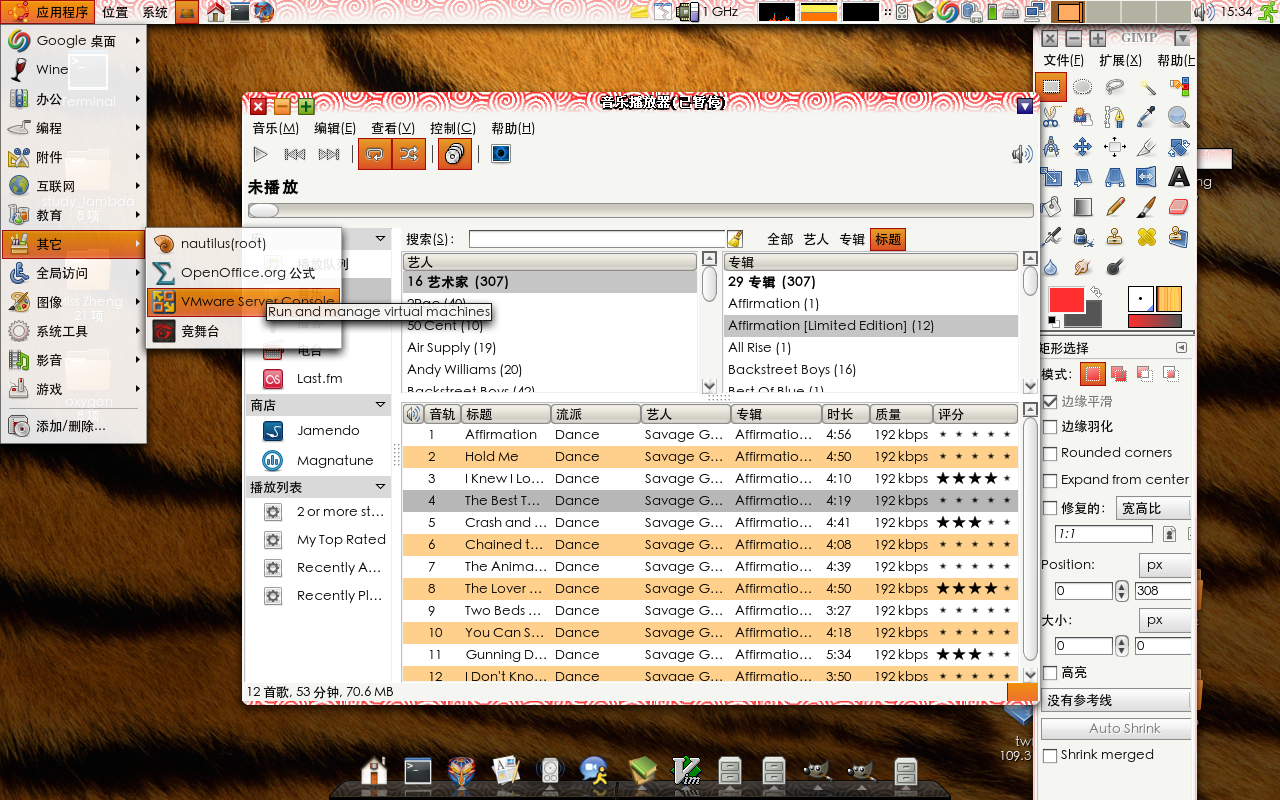Open nautilus(root) from the submenu
The width and height of the screenshot is (1280, 800).
pyautogui.click(x=243, y=244)
